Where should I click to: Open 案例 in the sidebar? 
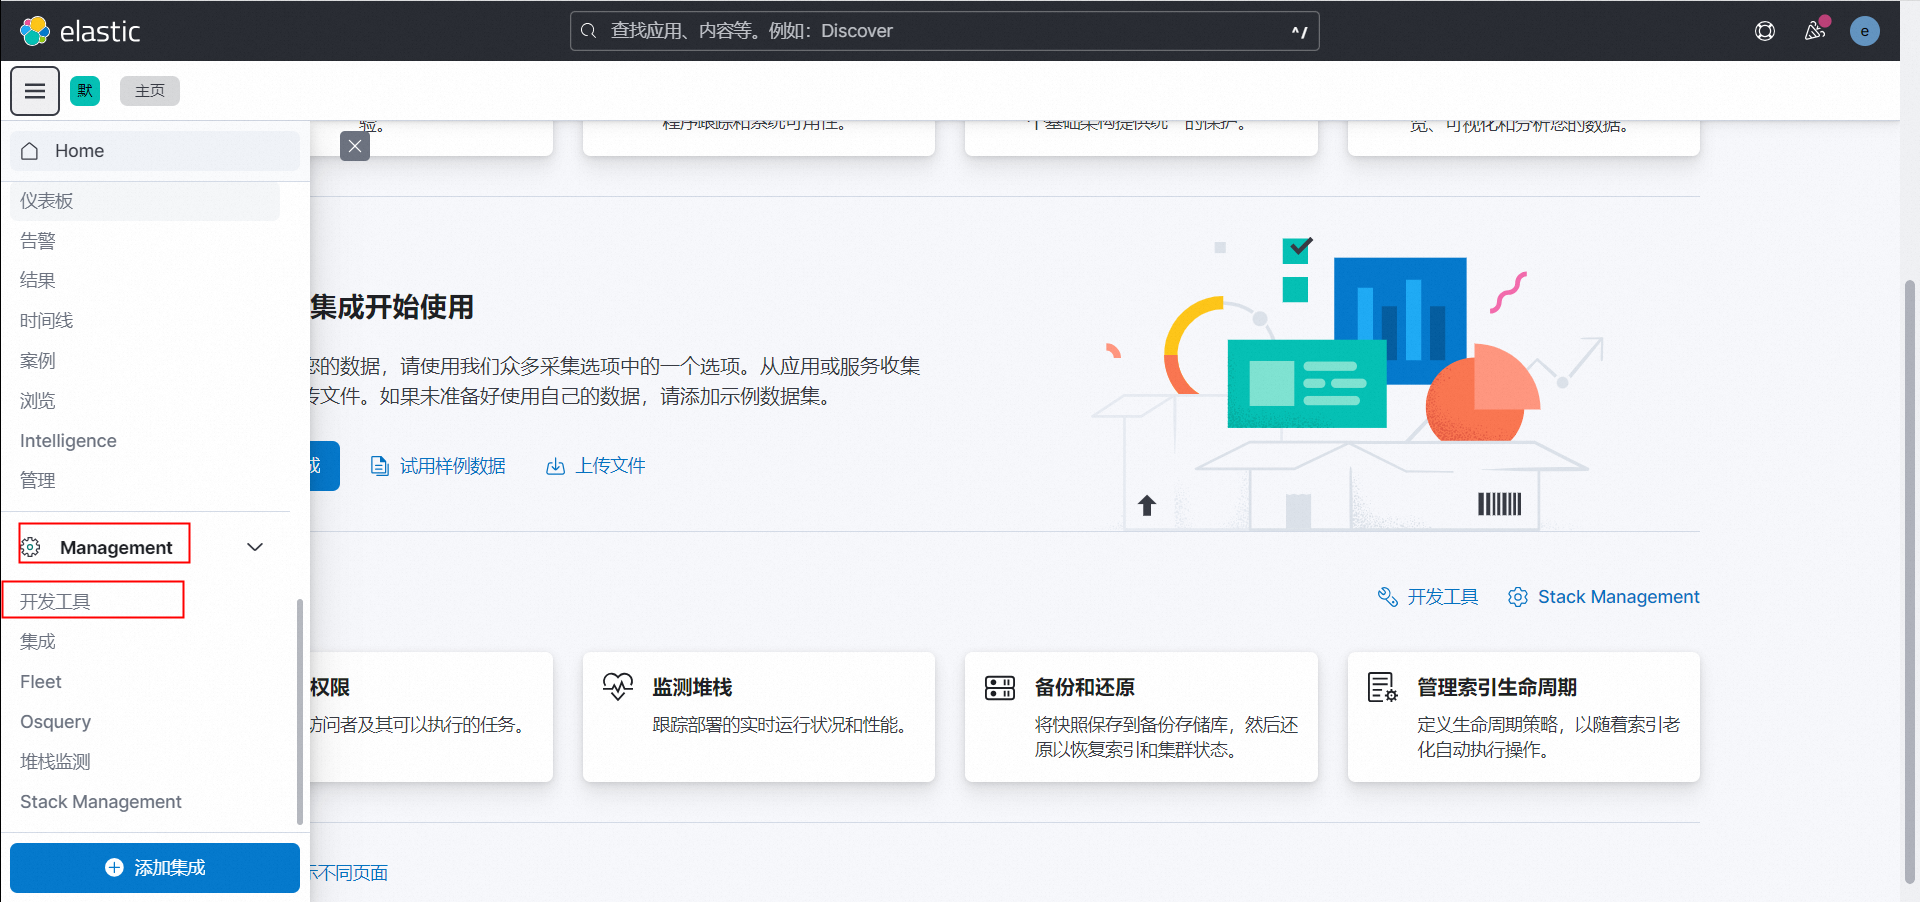pyautogui.click(x=38, y=361)
